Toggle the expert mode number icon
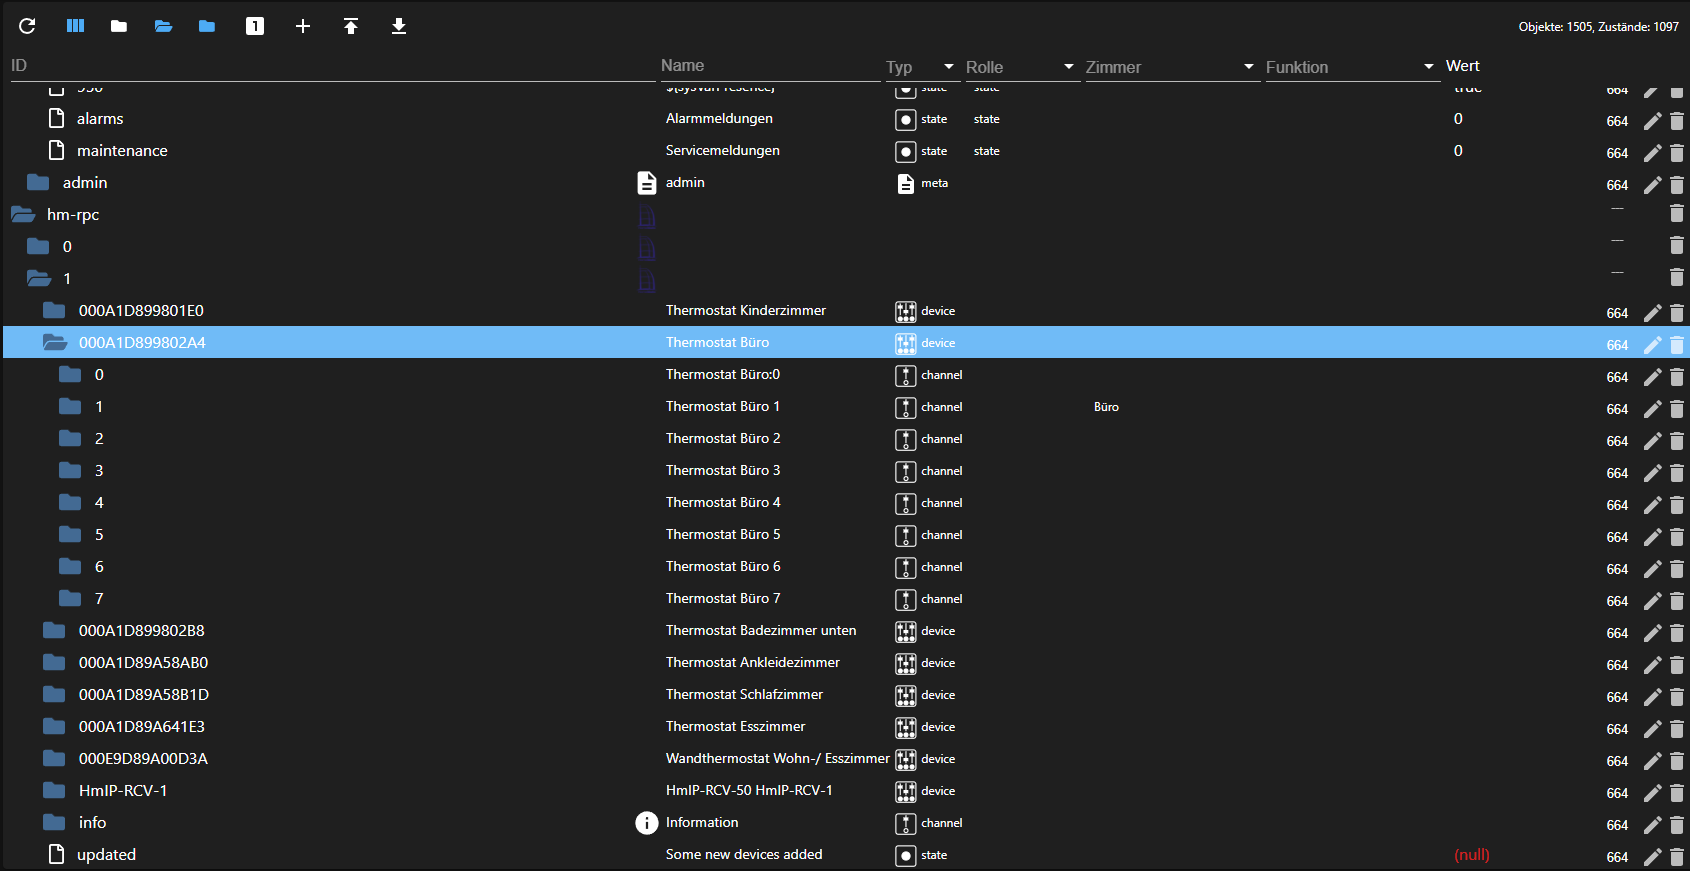This screenshot has height=871, width=1690. pyautogui.click(x=255, y=26)
